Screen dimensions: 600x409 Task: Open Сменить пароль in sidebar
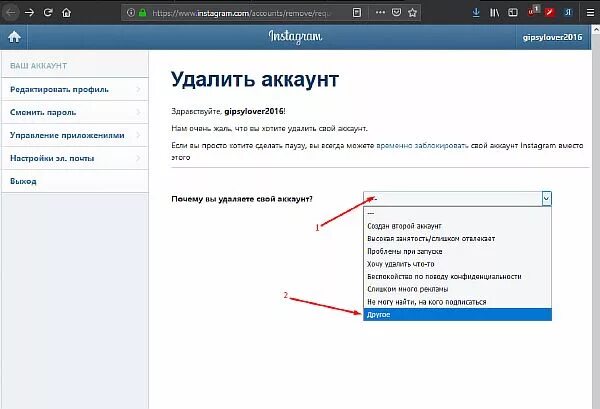pyautogui.click(x=75, y=112)
